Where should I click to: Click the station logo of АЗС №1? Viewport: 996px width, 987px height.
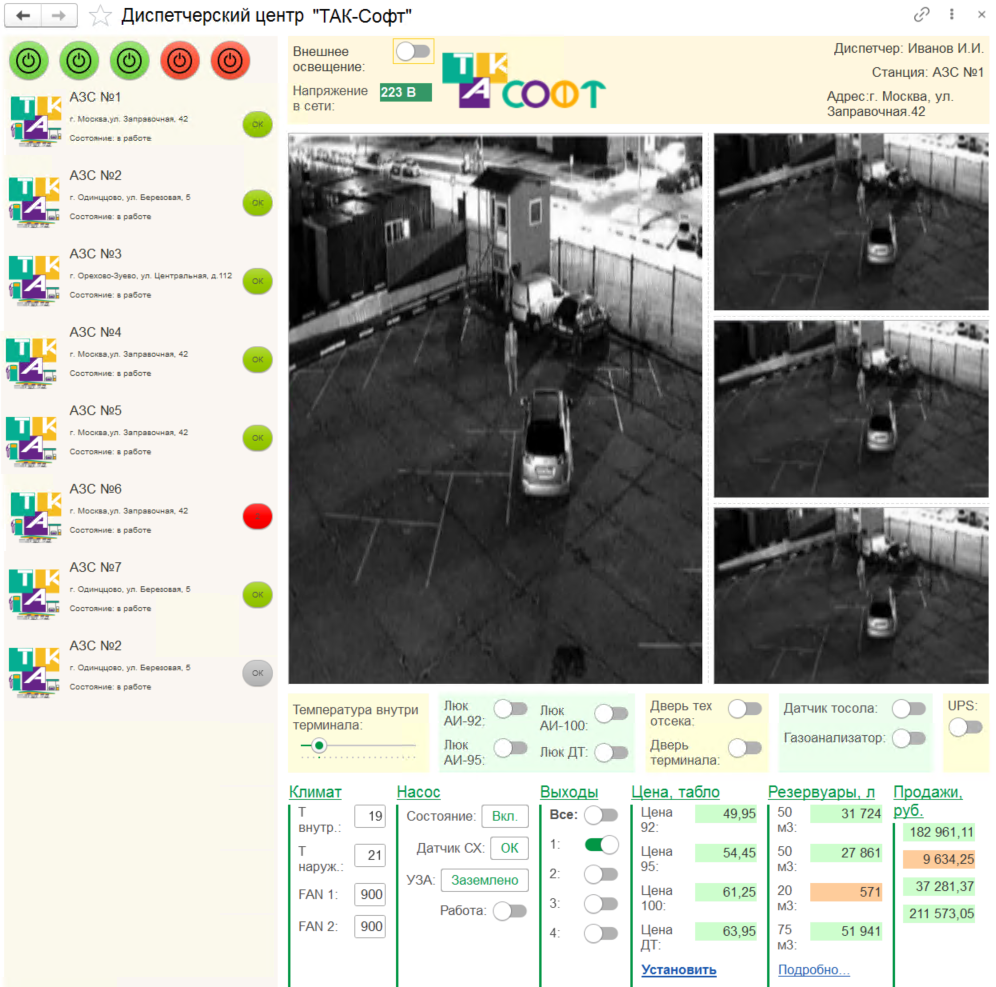(x=36, y=121)
